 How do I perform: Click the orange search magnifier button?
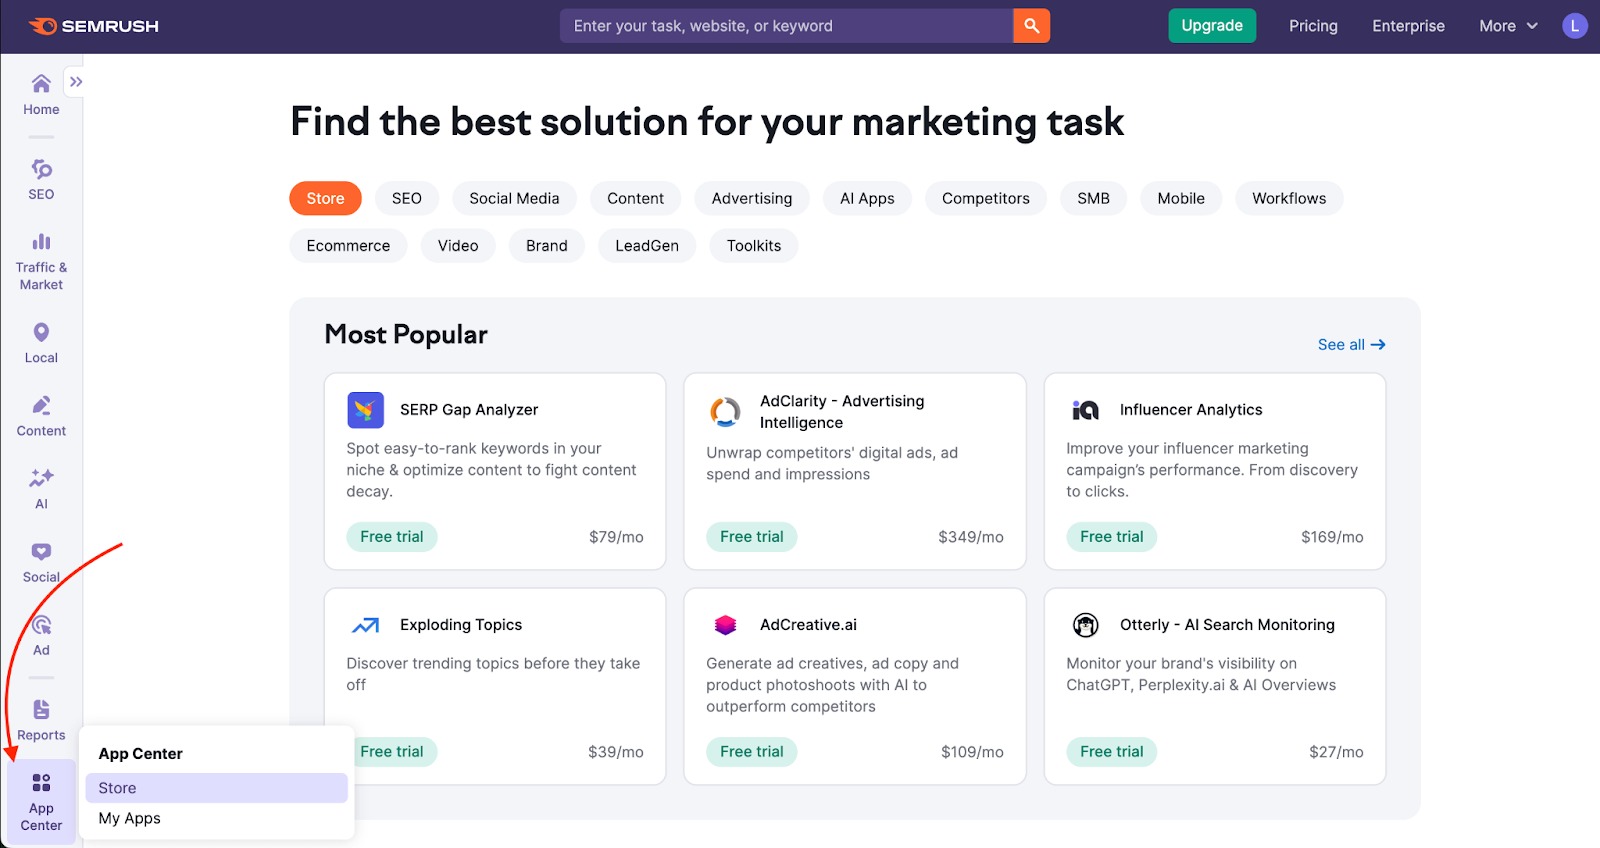(1031, 26)
